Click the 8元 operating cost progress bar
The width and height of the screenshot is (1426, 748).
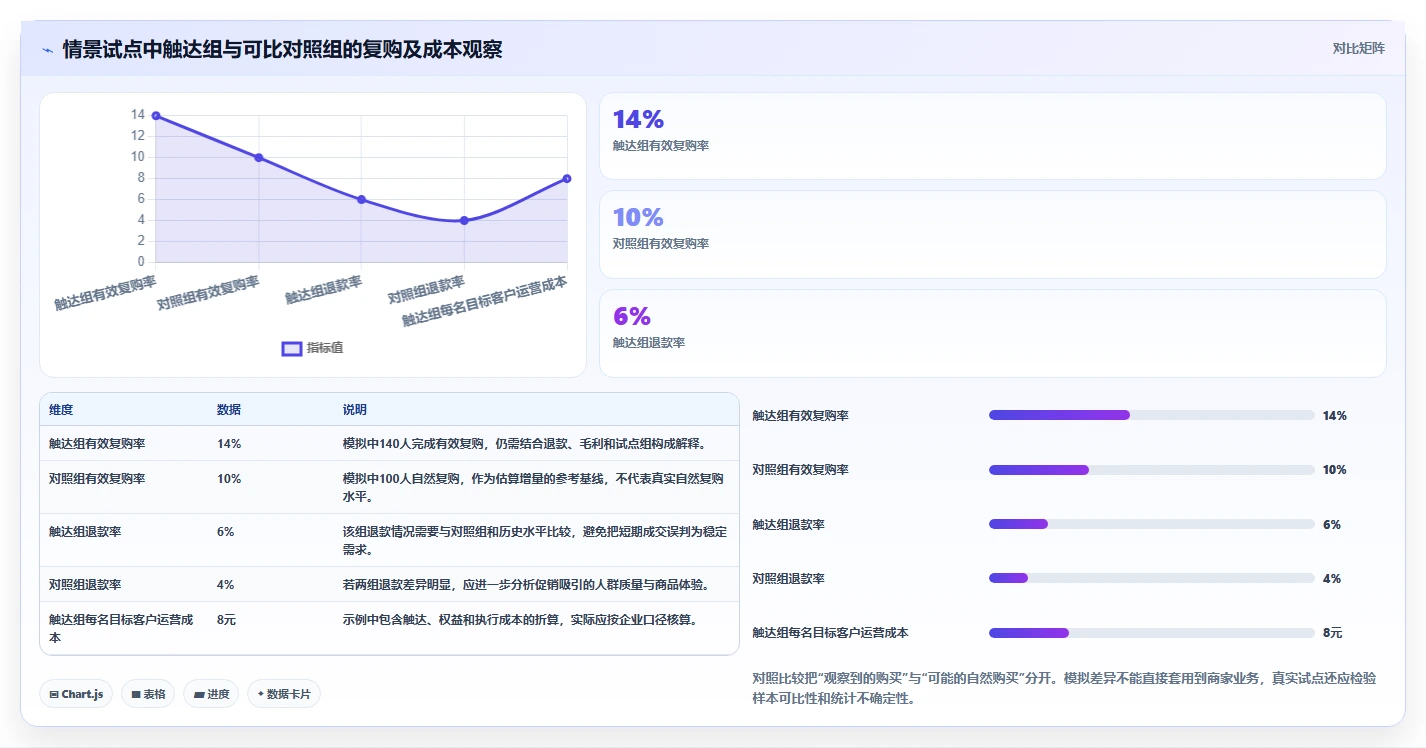[1151, 633]
